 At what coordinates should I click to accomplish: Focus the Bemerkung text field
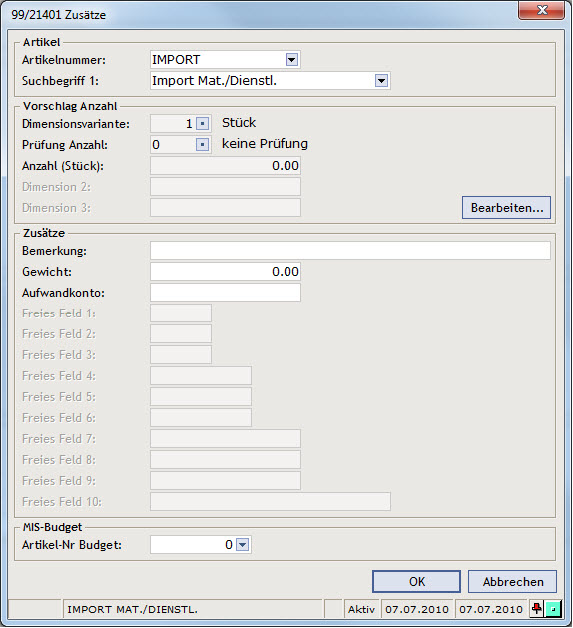(x=350, y=251)
